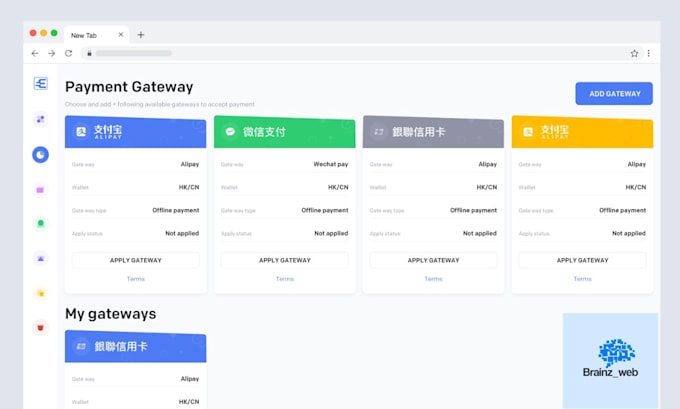
Task: Open Terms link on Wechat pay card
Action: tap(284, 279)
